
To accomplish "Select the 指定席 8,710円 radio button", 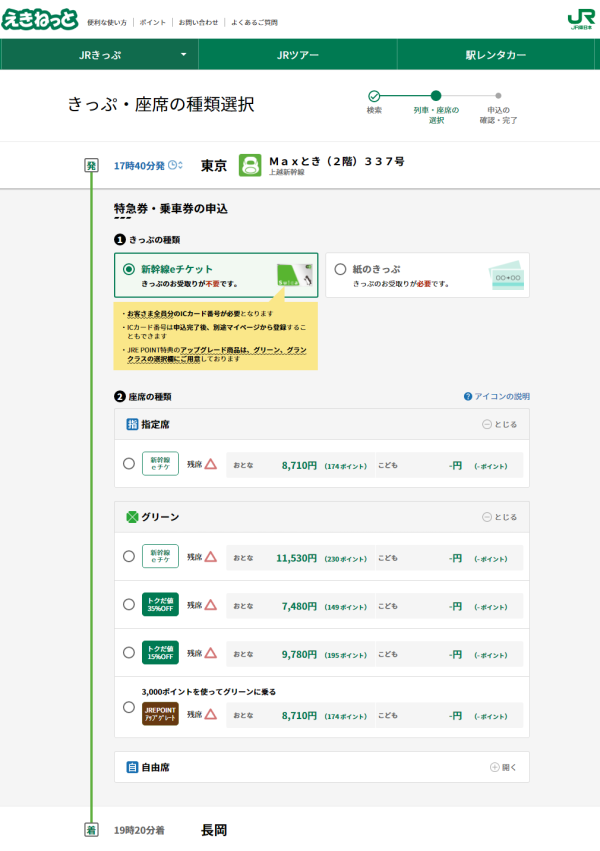I will (129, 463).
